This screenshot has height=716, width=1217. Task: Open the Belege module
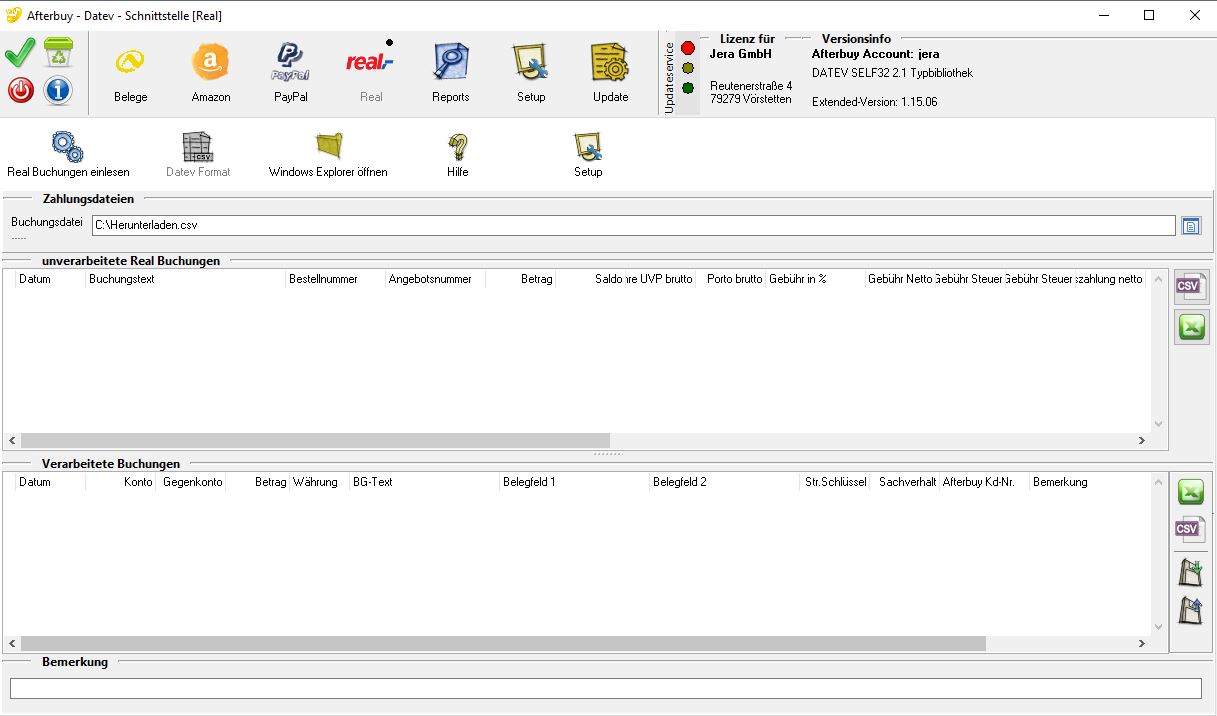click(x=130, y=74)
